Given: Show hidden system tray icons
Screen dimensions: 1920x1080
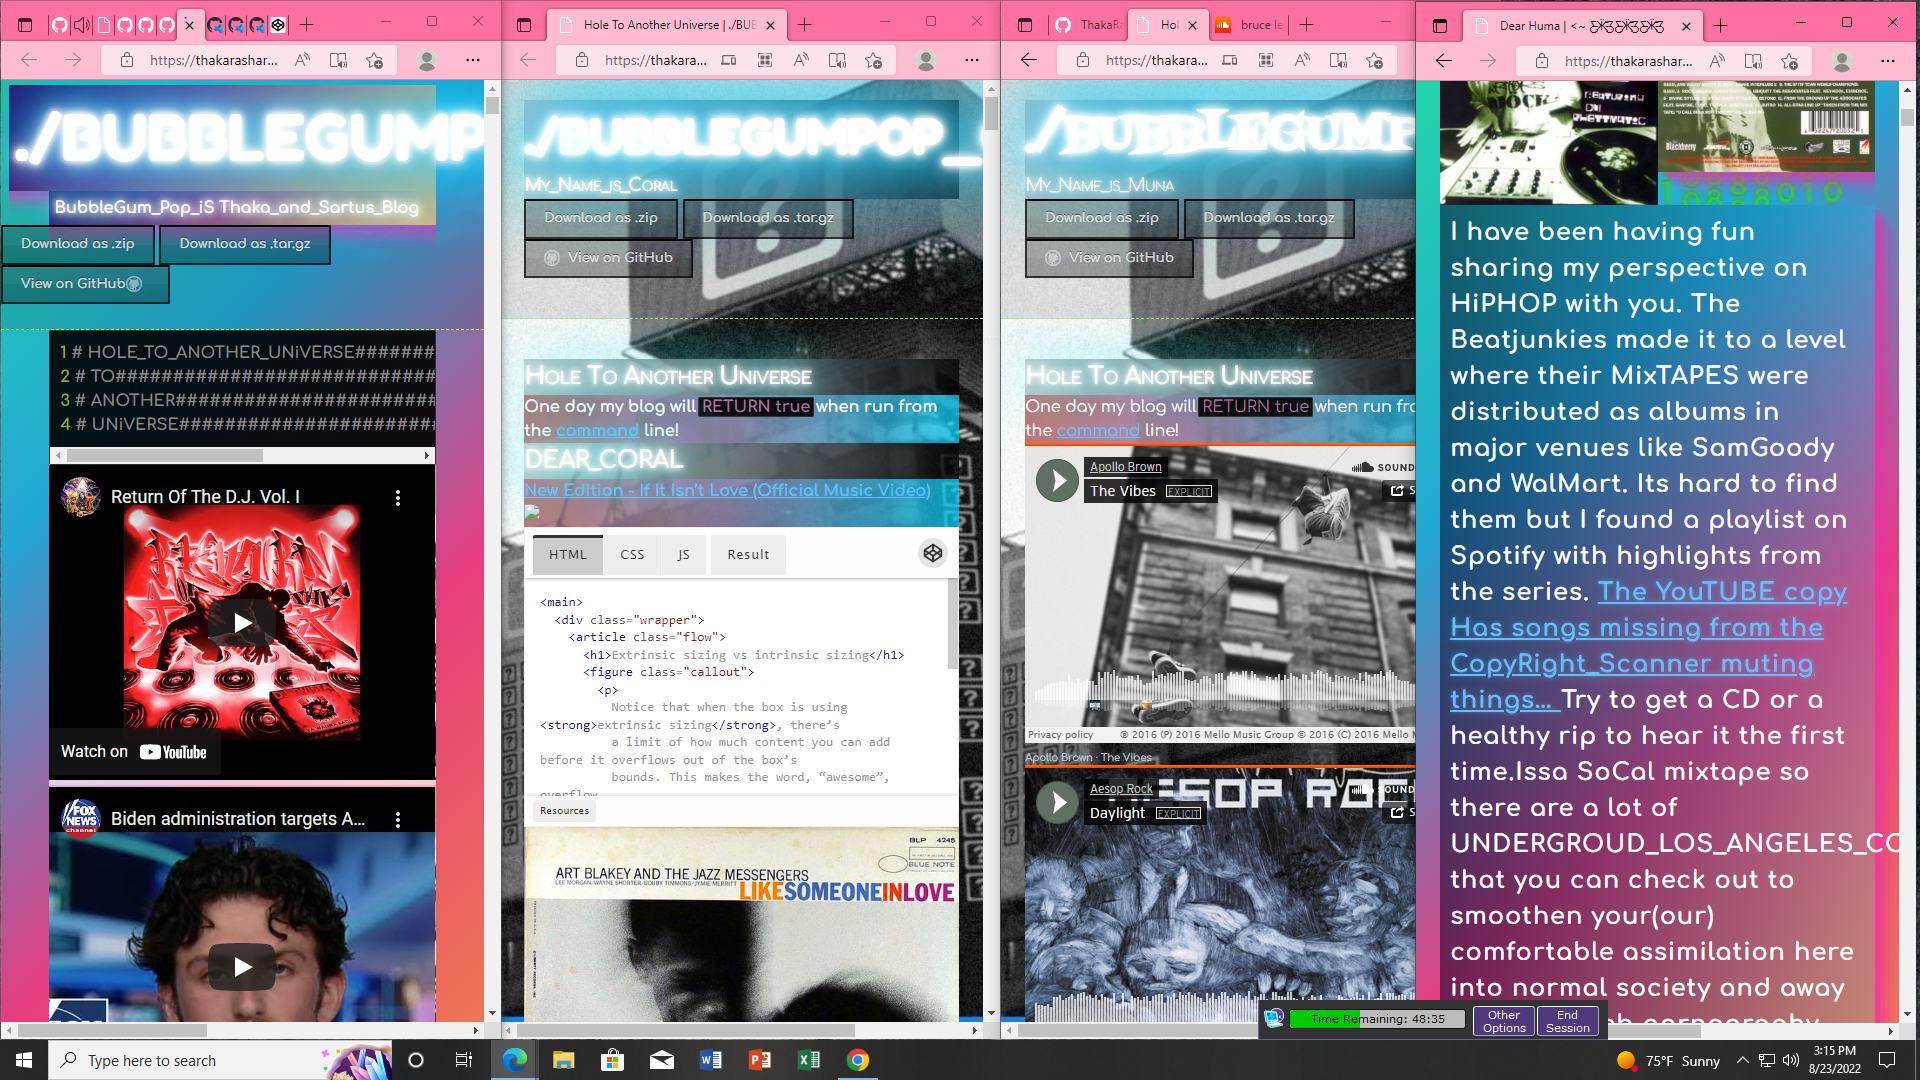Looking at the screenshot, I should pyautogui.click(x=1742, y=1060).
